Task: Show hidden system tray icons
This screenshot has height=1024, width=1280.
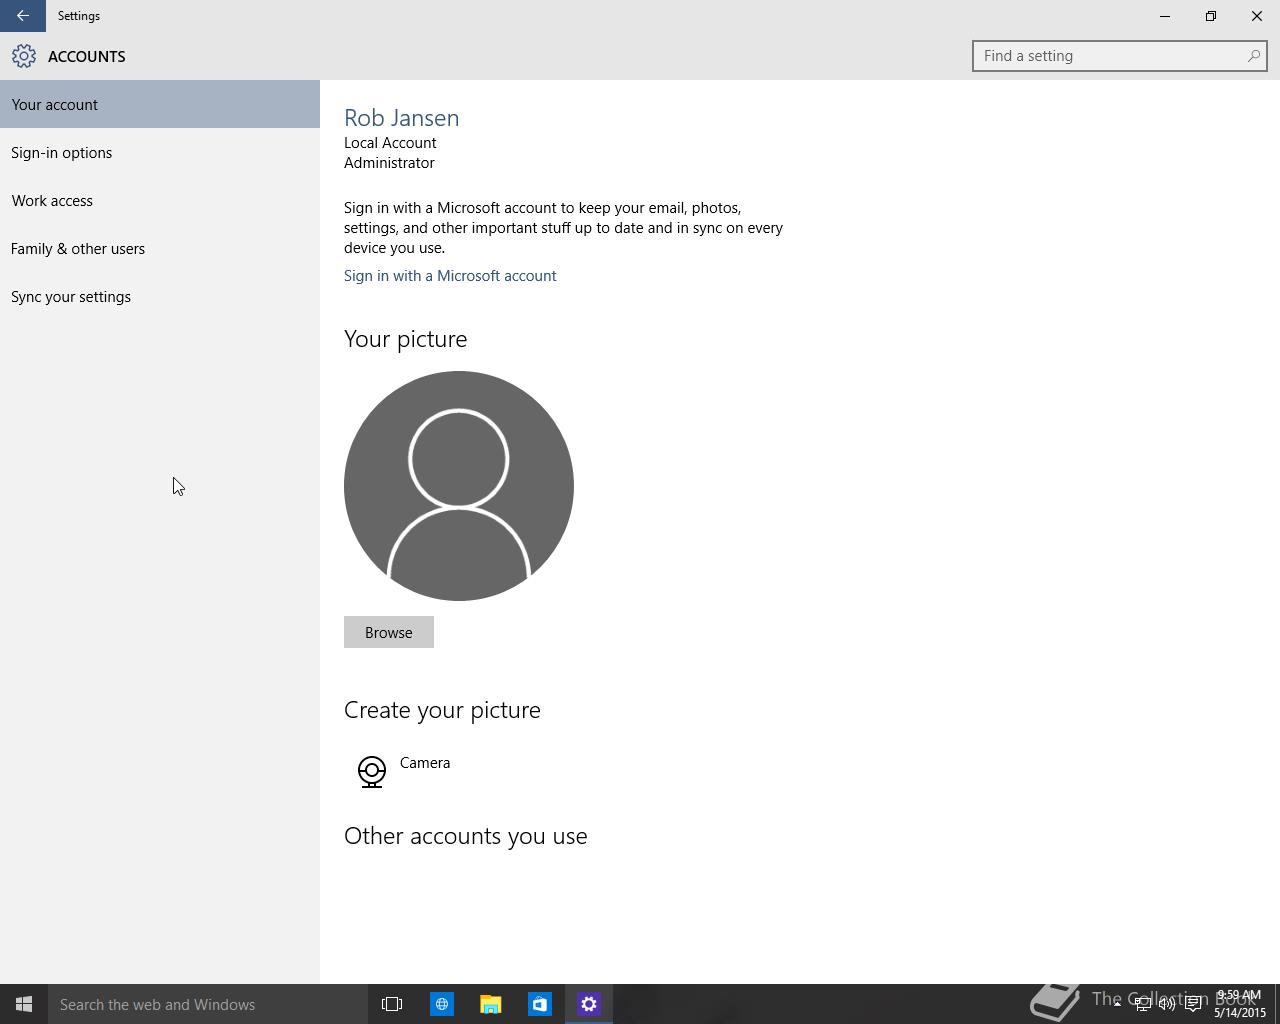Action: pos(1117,1004)
